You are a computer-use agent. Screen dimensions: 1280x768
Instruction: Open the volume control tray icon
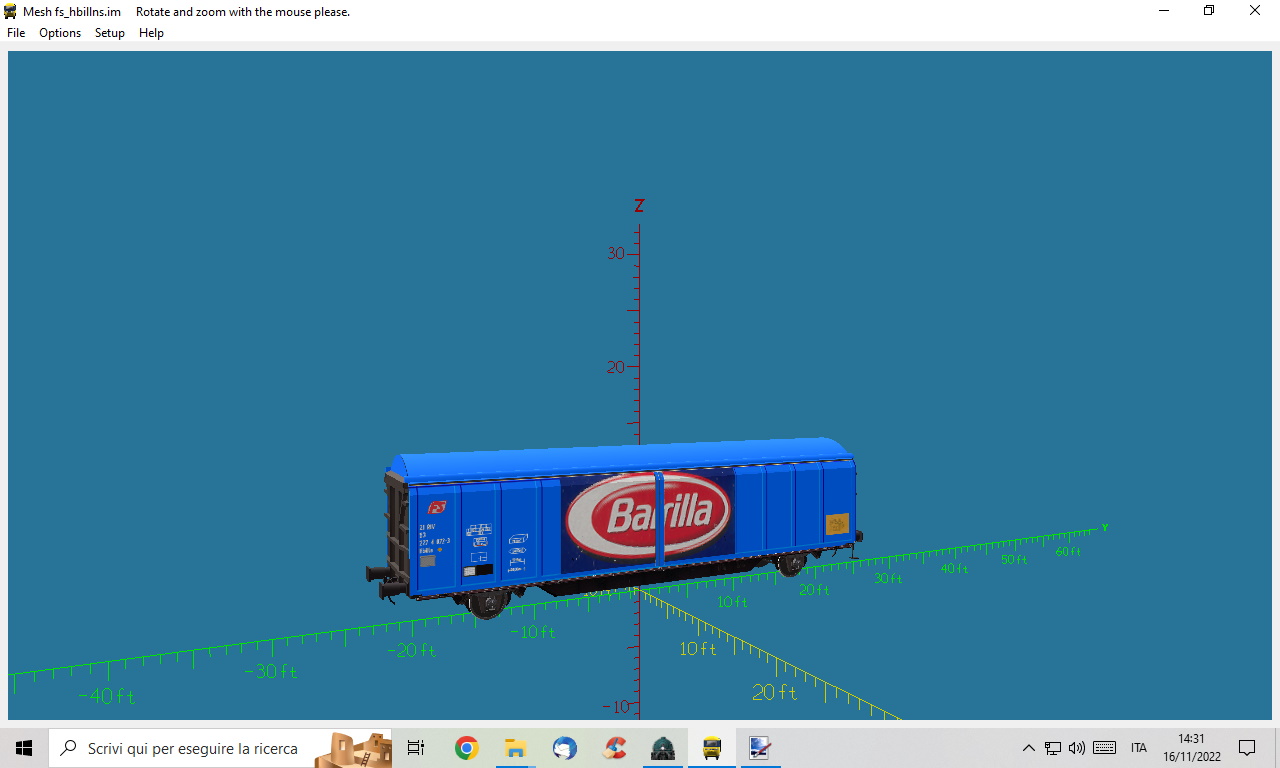pyautogui.click(x=1077, y=748)
